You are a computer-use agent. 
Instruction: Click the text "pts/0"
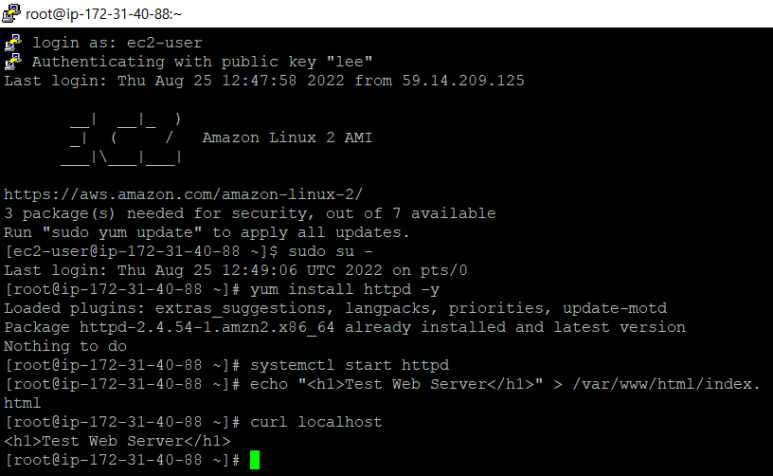(x=444, y=270)
